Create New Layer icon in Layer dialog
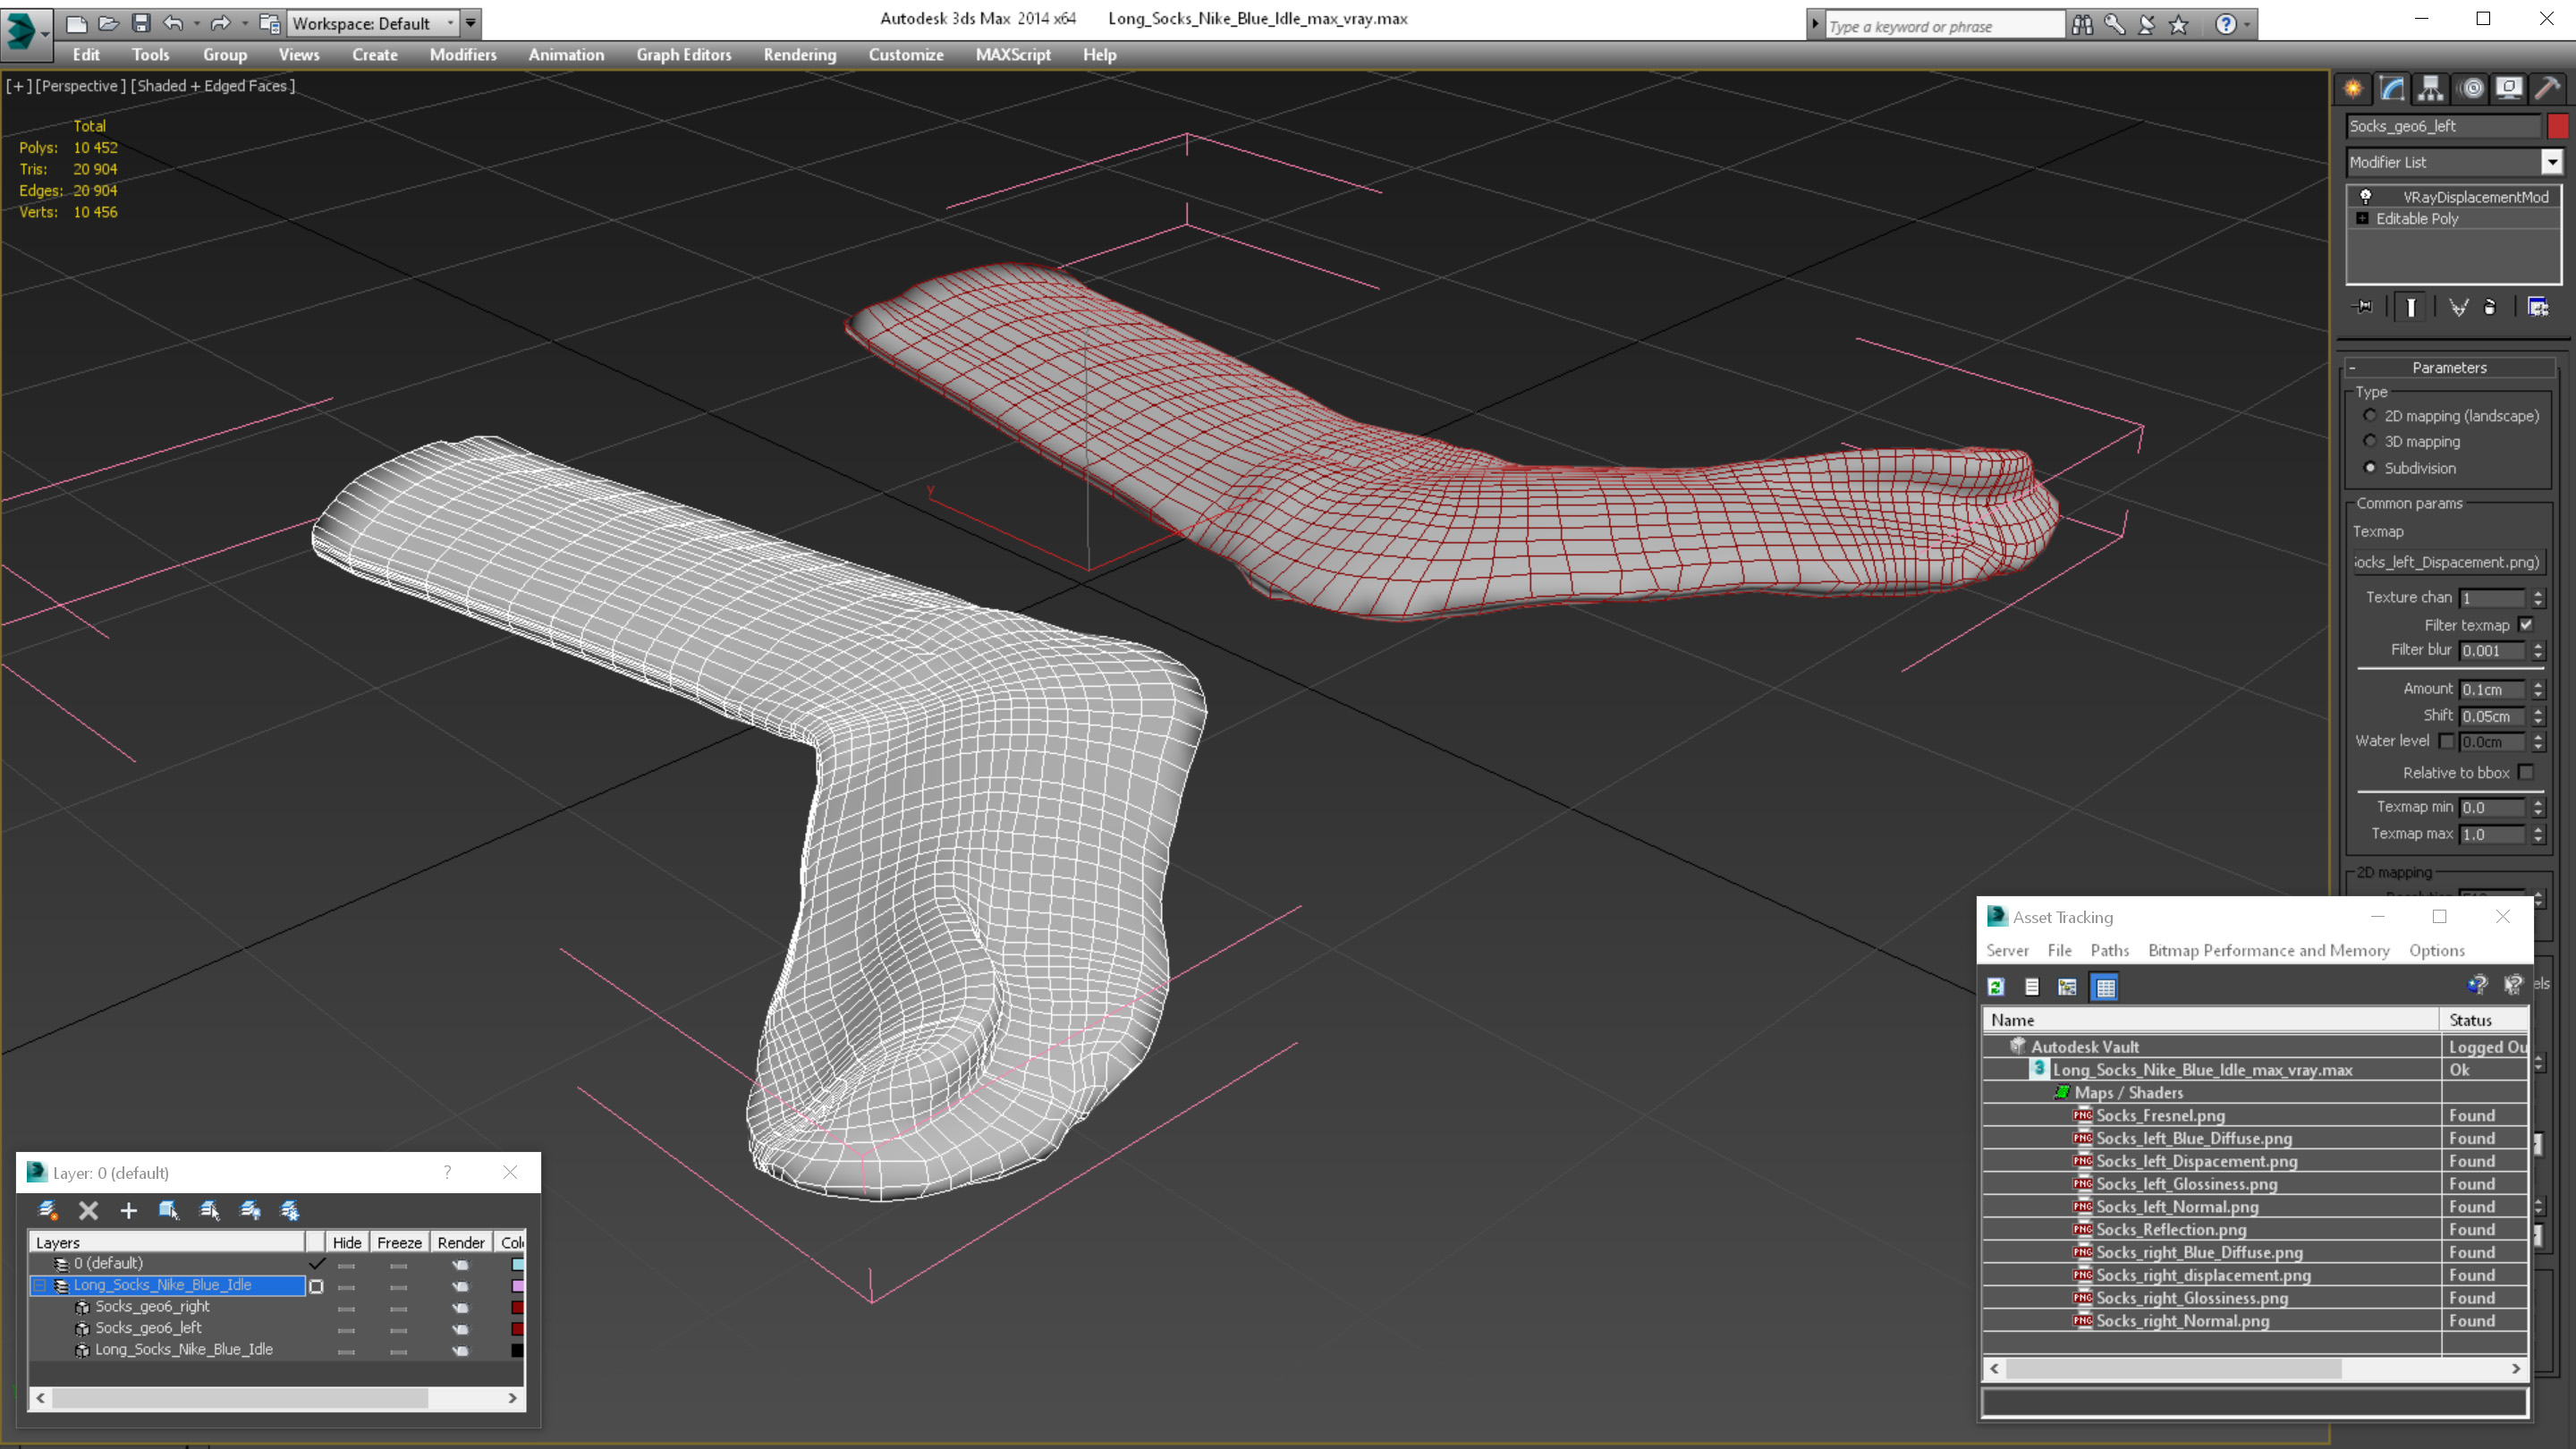The height and width of the screenshot is (1449, 2576). [47, 1210]
